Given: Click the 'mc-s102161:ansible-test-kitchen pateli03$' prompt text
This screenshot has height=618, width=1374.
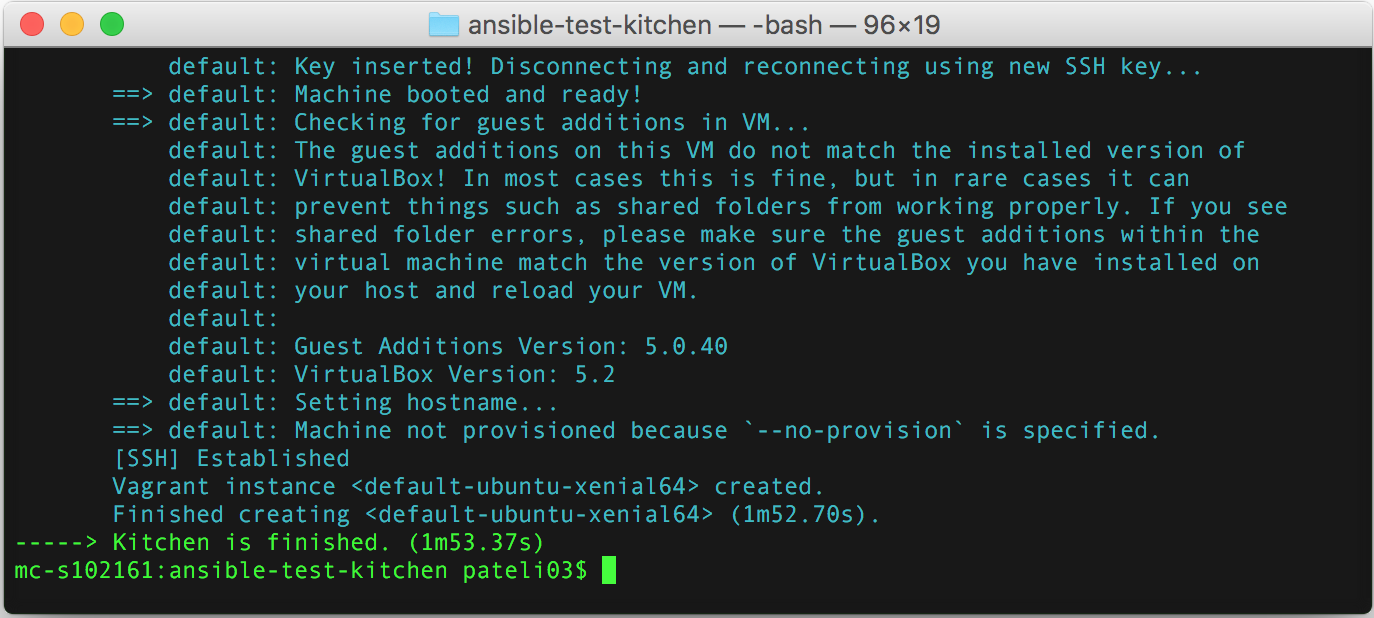Looking at the screenshot, I should click(301, 571).
